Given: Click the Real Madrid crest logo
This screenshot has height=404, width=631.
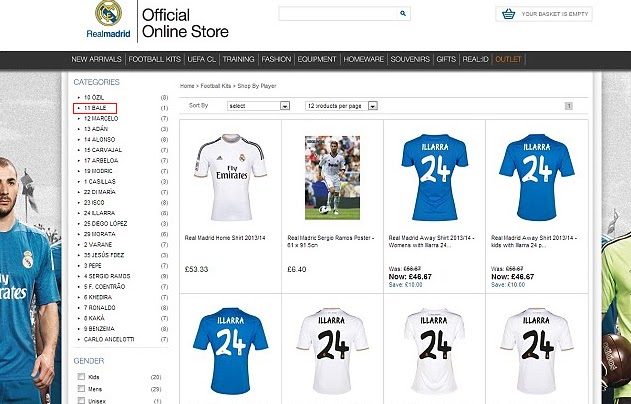Looking at the screenshot, I should [108, 13].
